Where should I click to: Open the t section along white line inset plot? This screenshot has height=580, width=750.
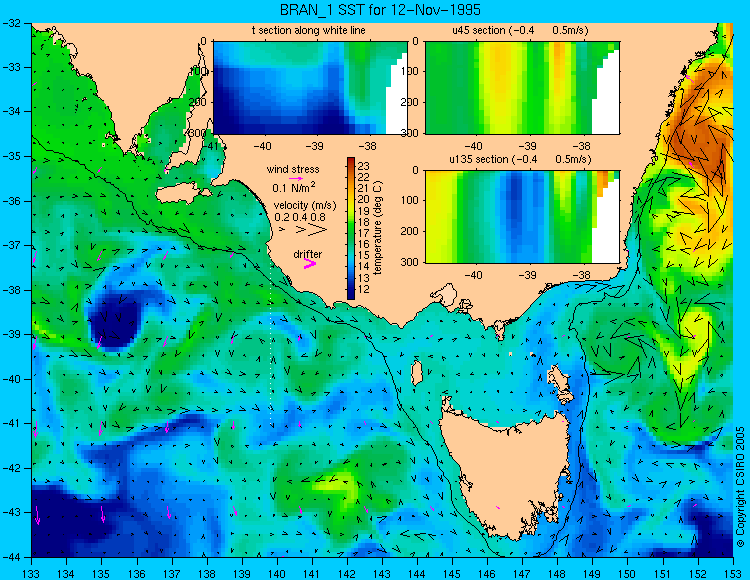[310, 88]
